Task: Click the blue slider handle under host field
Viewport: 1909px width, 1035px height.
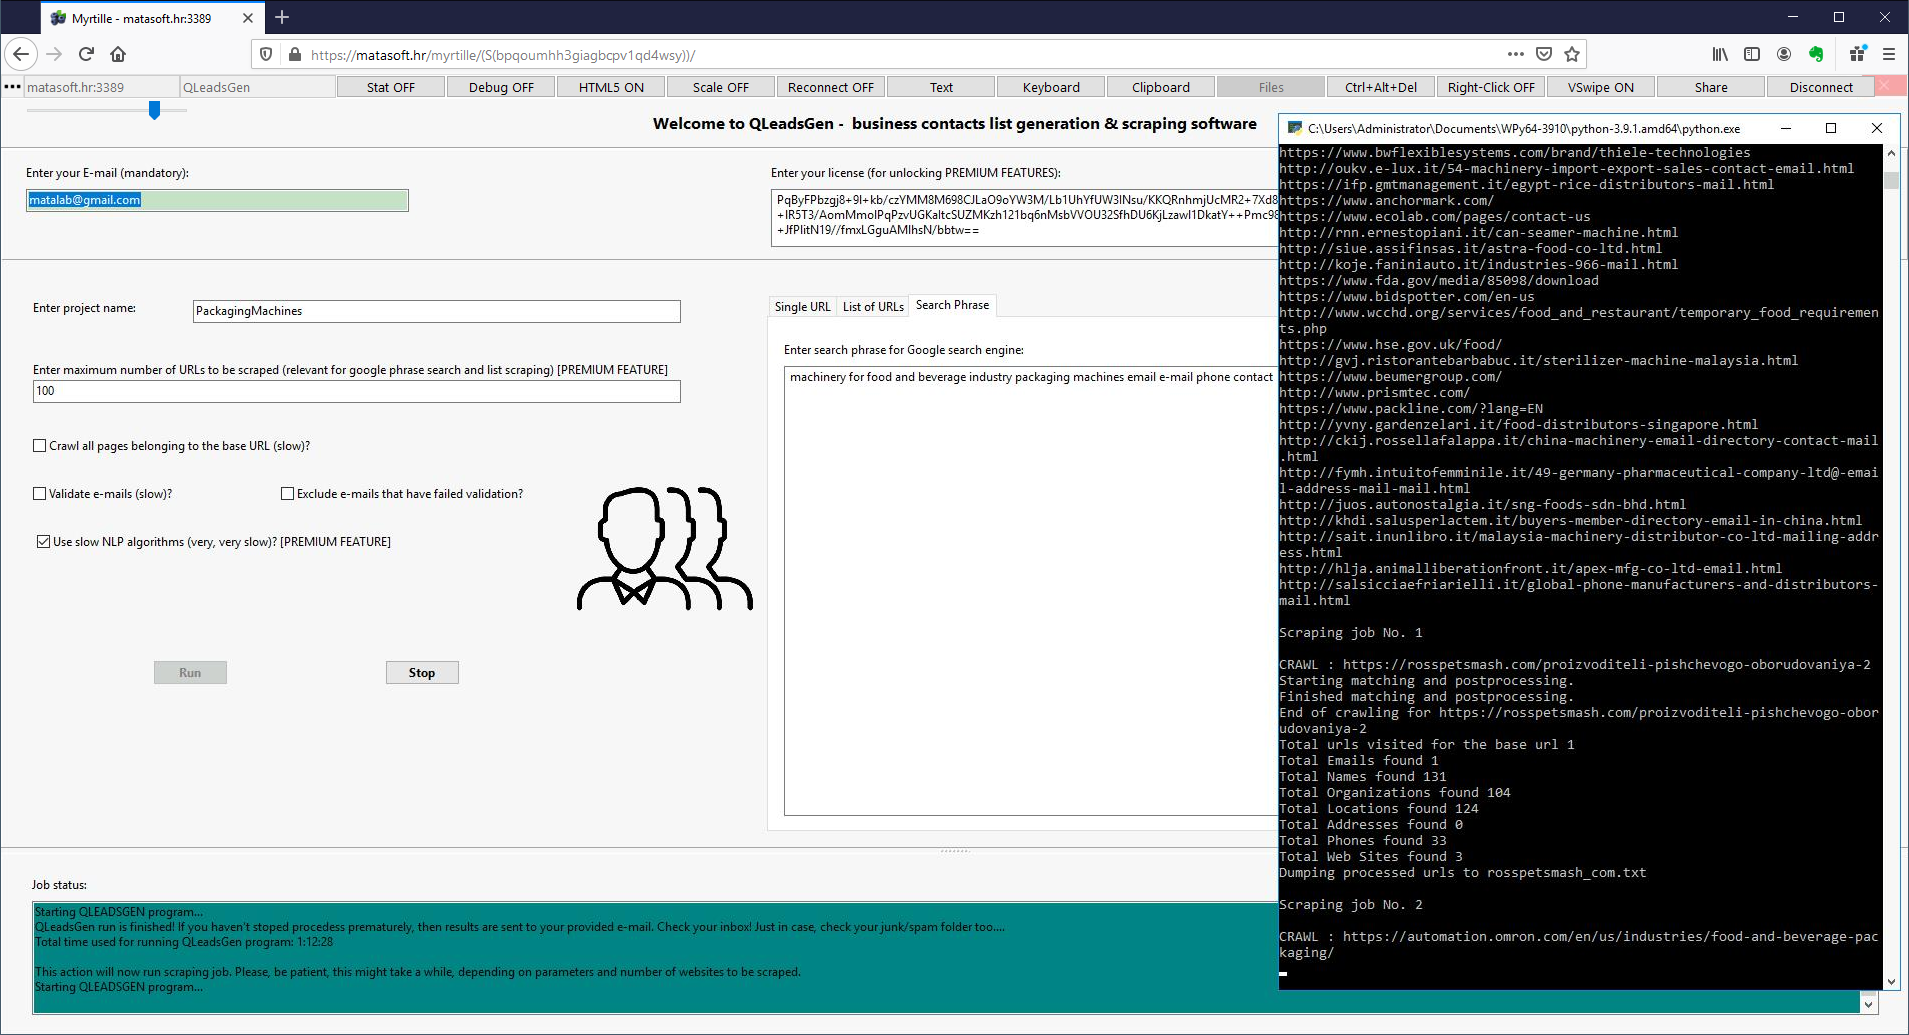Action: pyautogui.click(x=154, y=110)
